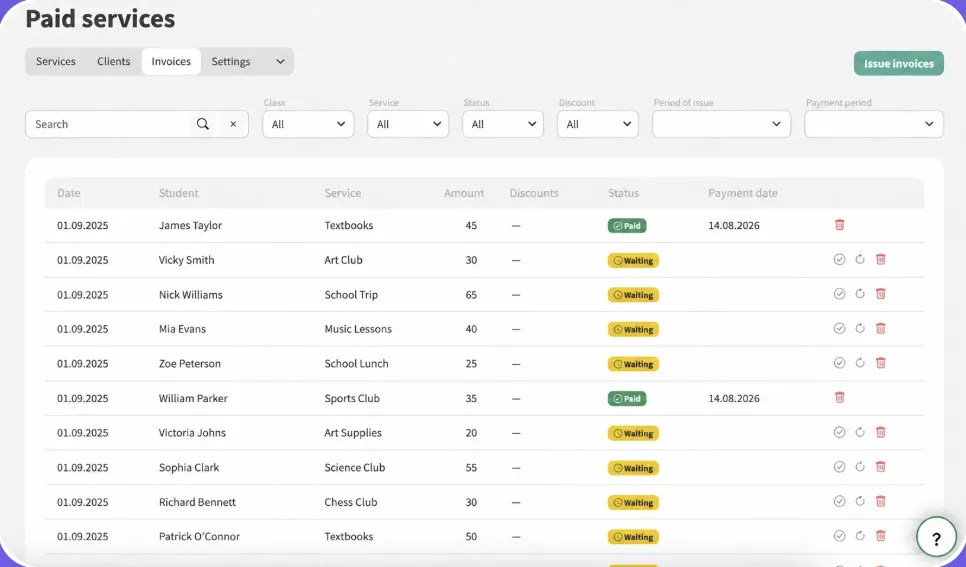
Task: Click the Status column header
Action: pyautogui.click(x=623, y=193)
